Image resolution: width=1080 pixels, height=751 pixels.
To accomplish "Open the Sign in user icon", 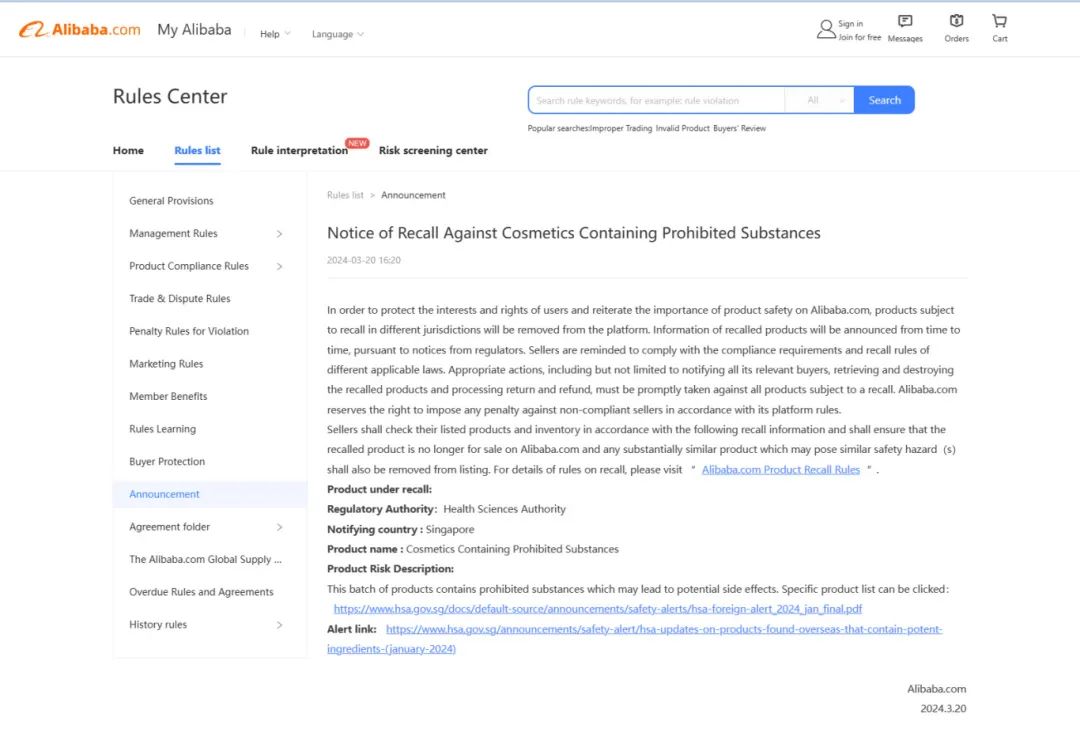I will [x=826, y=29].
